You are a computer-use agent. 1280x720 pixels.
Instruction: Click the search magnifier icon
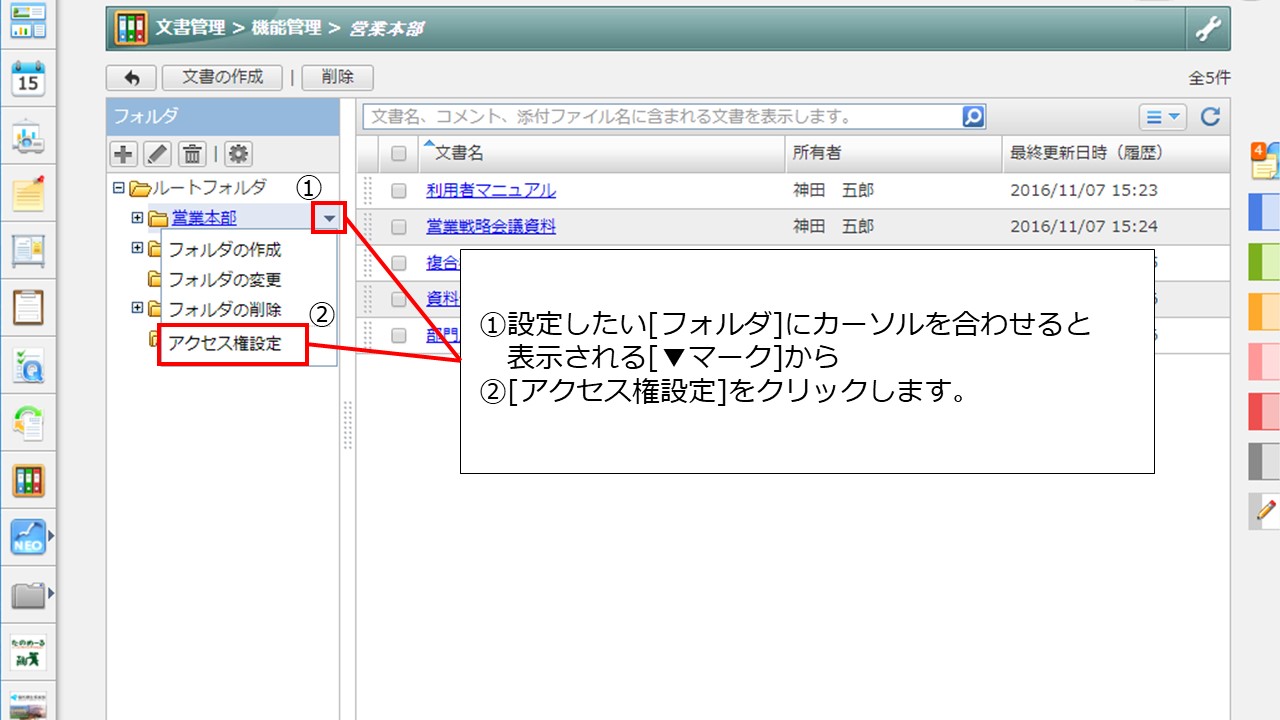coord(973,117)
